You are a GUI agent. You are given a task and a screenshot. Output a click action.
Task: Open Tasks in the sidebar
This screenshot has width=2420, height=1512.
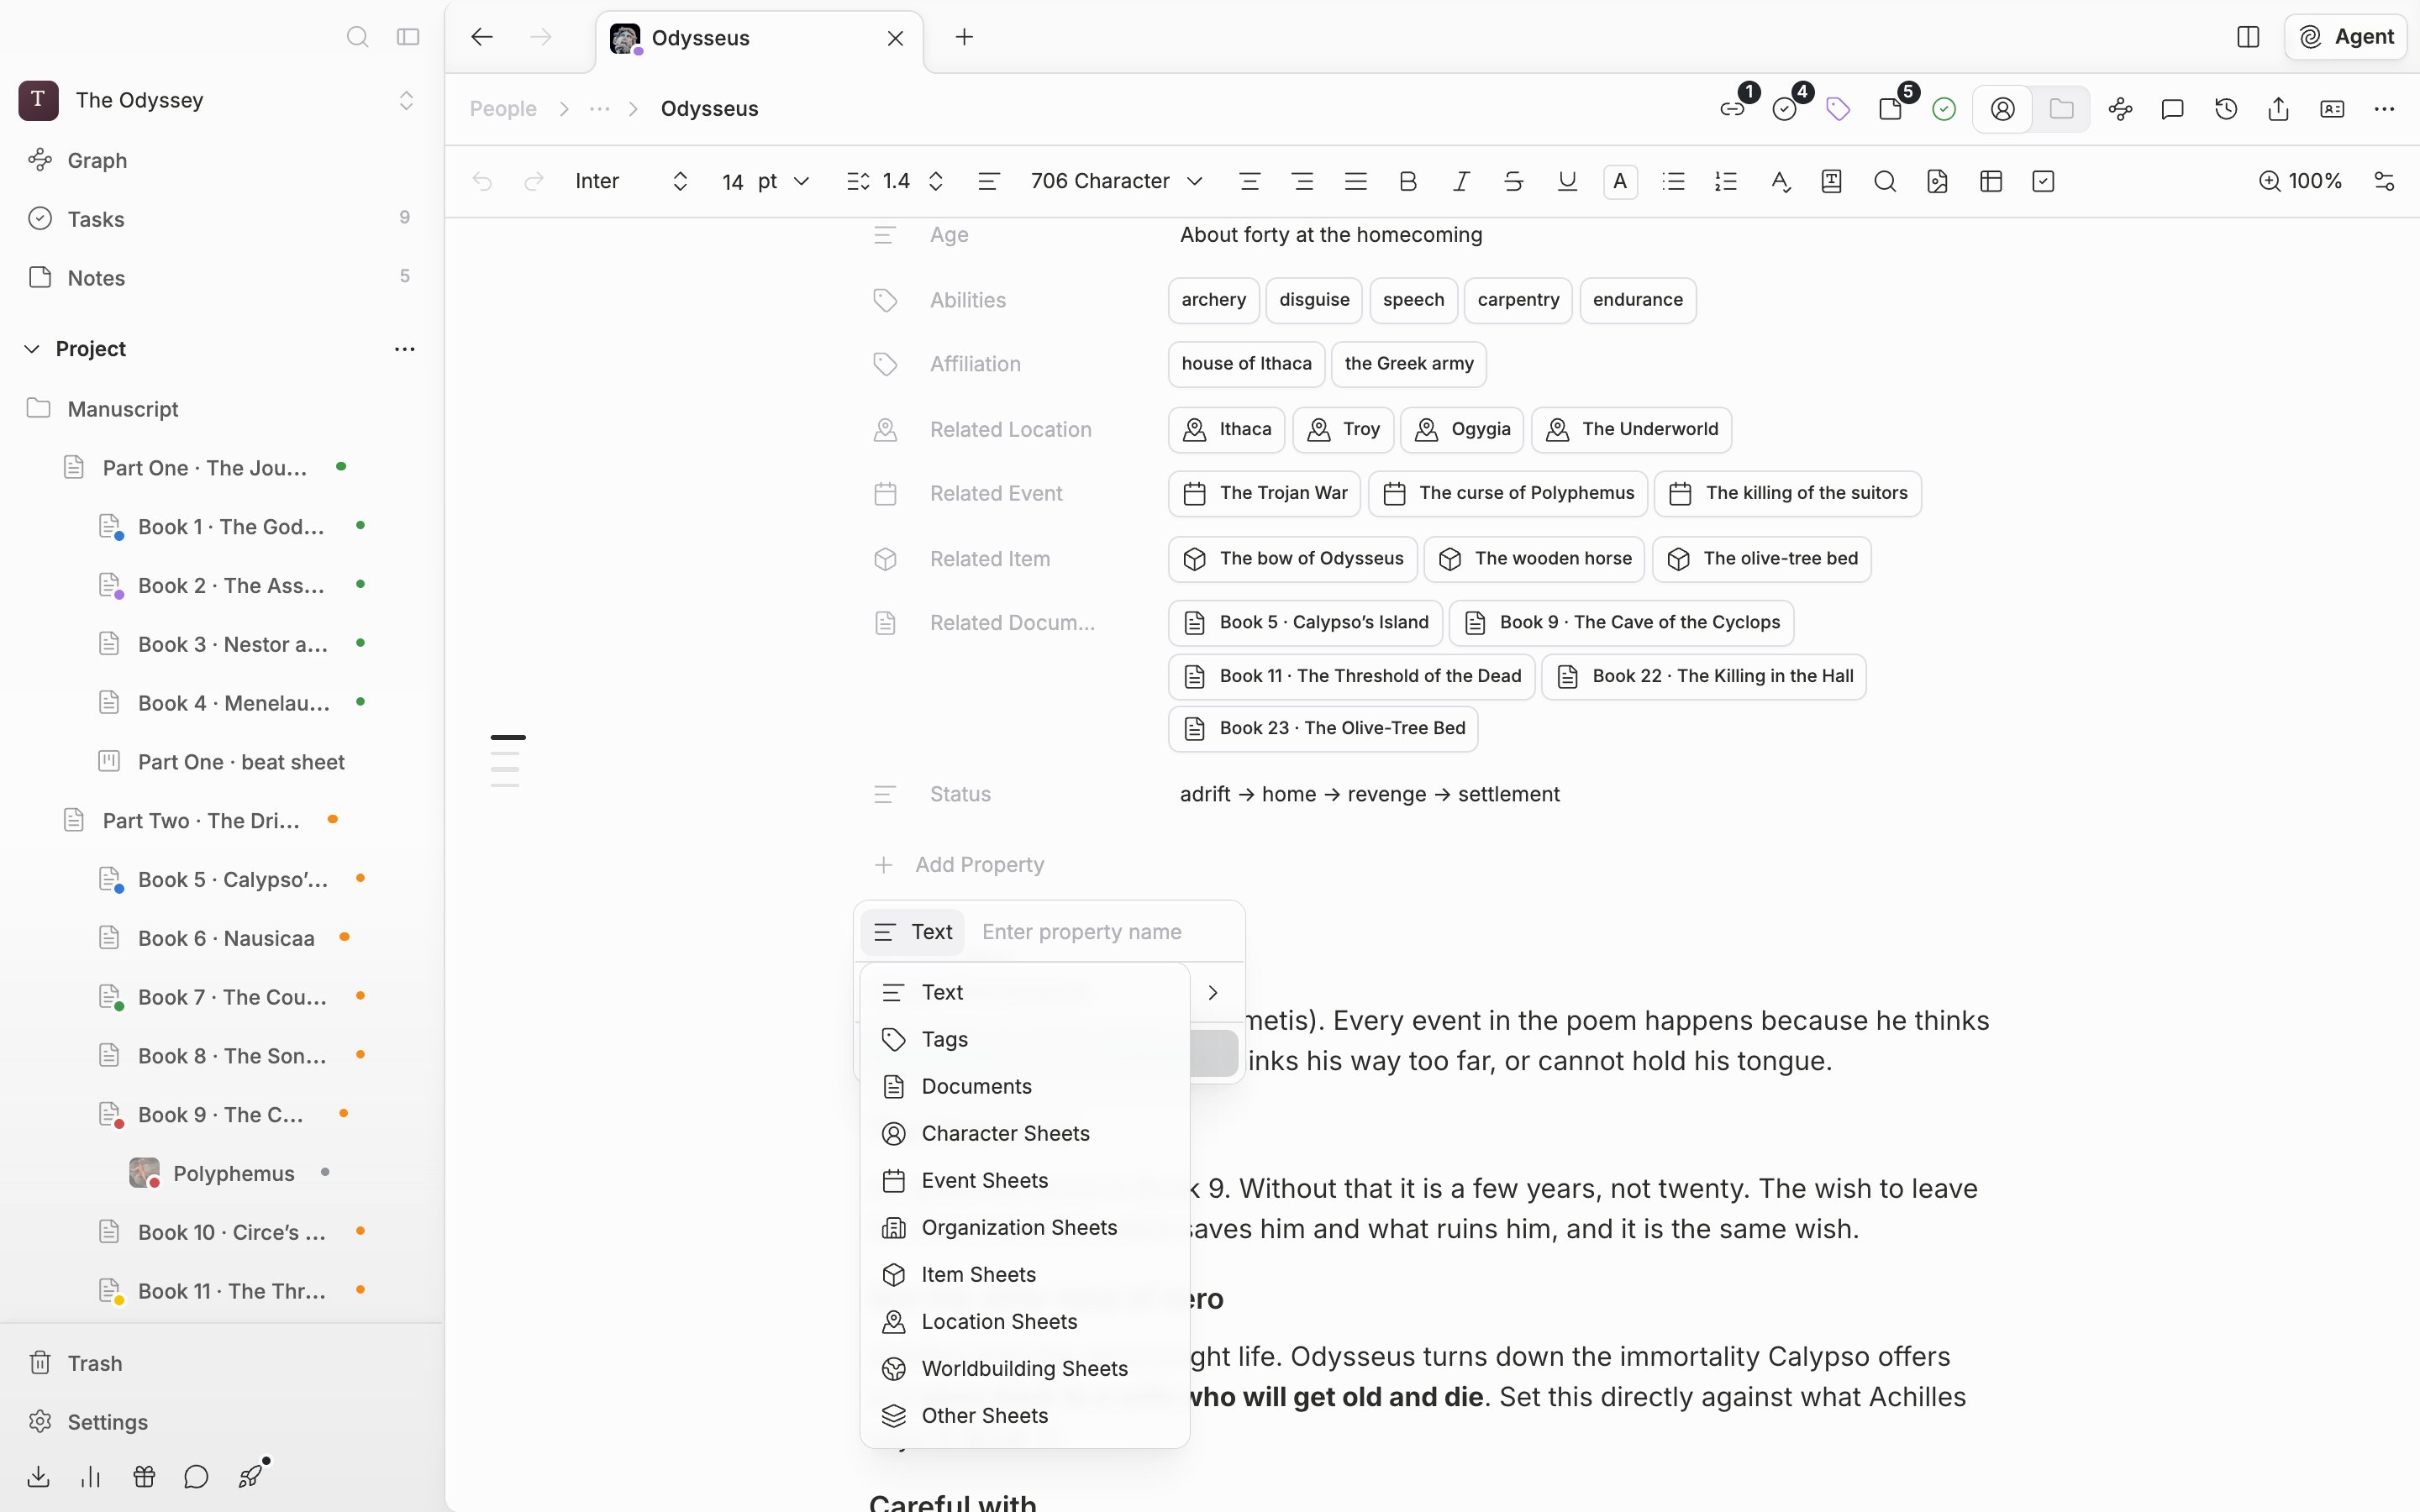click(x=220, y=219)
